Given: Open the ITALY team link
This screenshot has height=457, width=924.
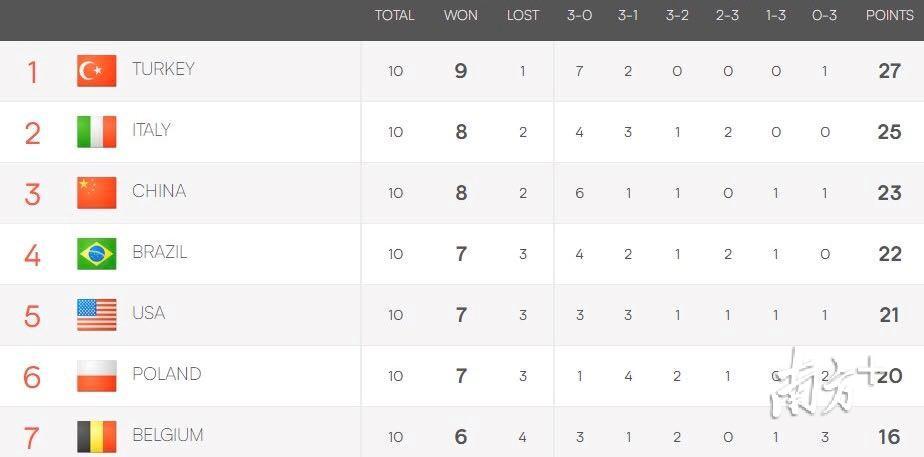Looking at the screenshot, I should tap(151, 130).
